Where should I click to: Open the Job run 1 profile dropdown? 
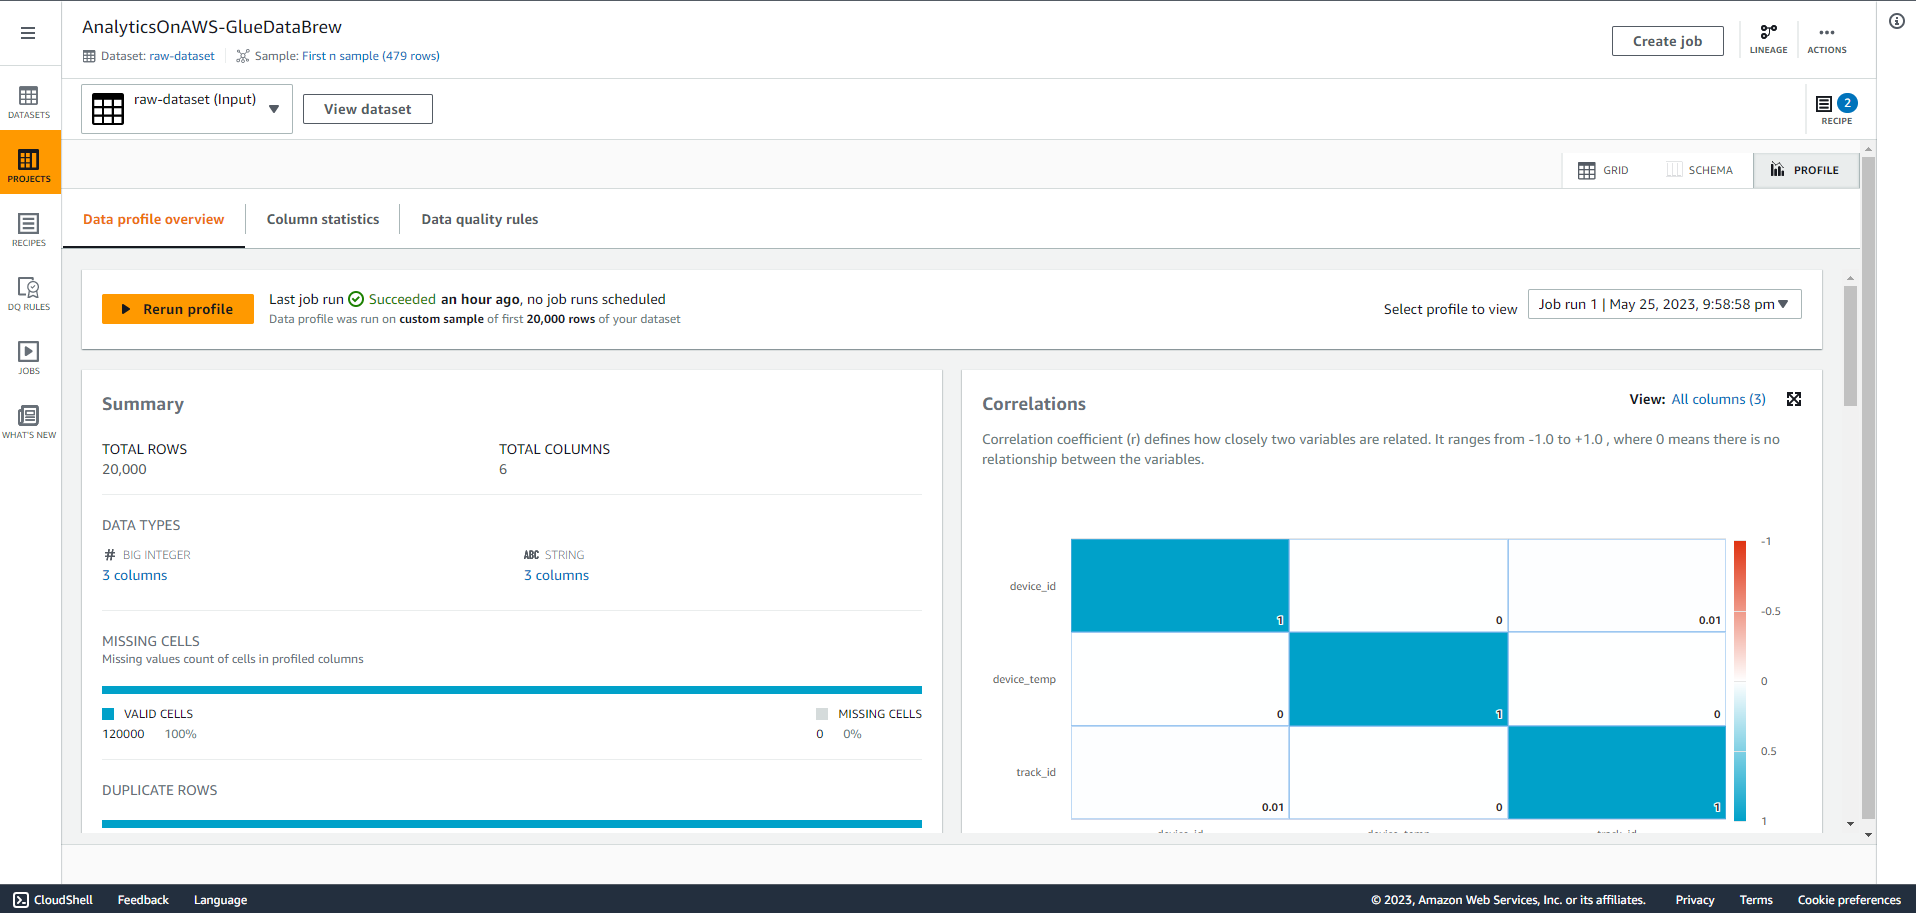[1665, 304]
